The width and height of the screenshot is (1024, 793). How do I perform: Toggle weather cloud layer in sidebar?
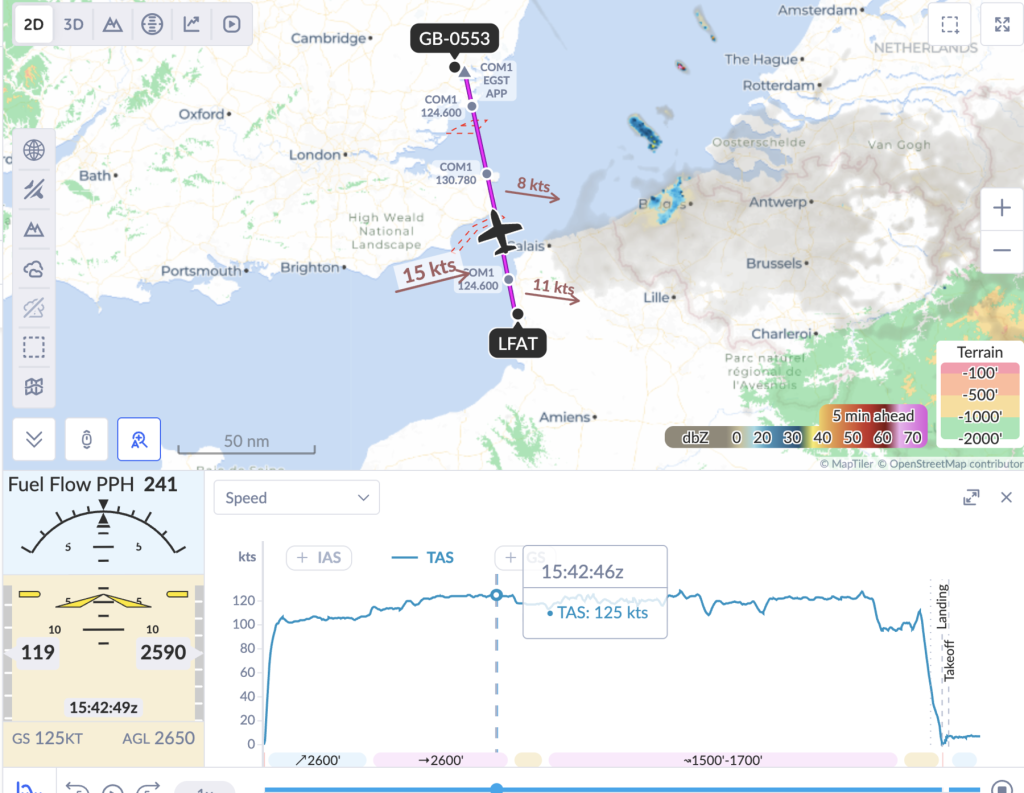pos(34,268)
